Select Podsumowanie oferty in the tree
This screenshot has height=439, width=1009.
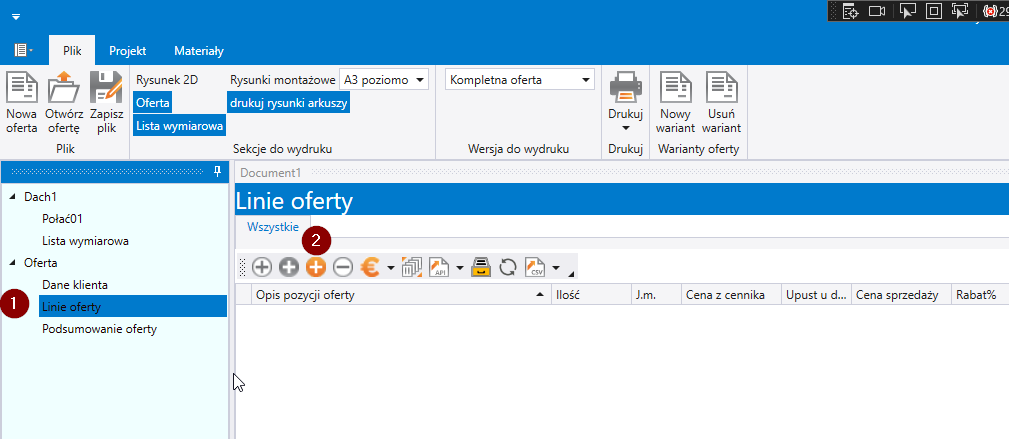(99, 329)
